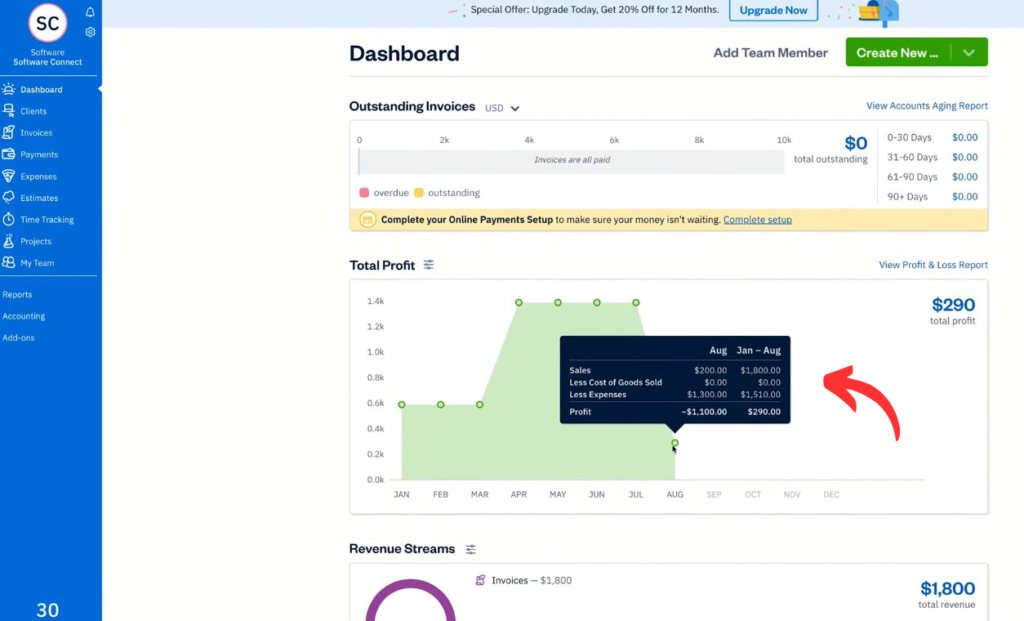This screenshot has height=621, width=1024.
Task: Click Add Team Member
Action: pyautogui.click(x=771, y=53)
